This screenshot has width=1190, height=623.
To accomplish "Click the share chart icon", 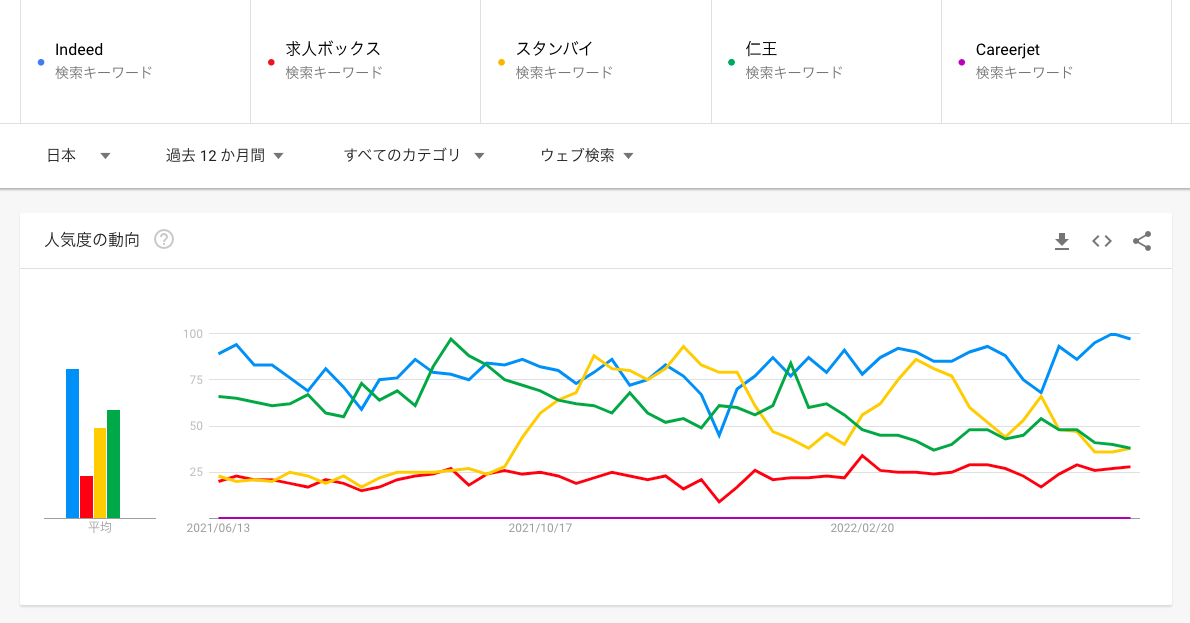I will (1142, 241).
